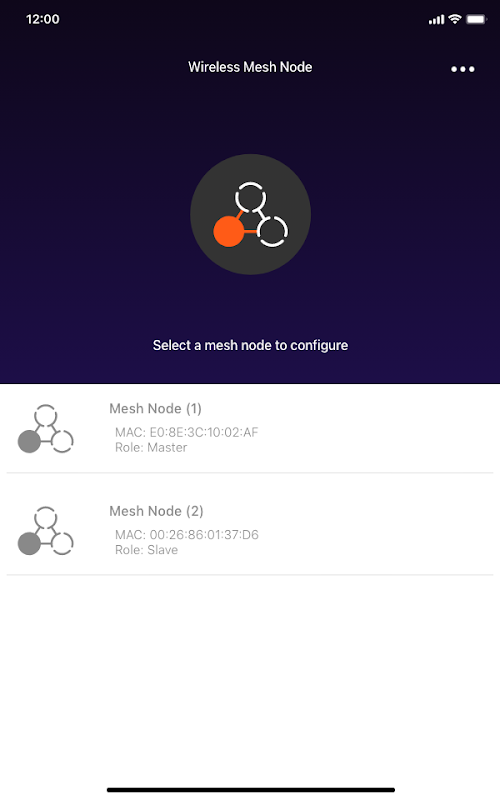This screenshot has width=500, height=800.
Task: Tap the Wireless Mesh Node title
Action: click(250, 67)
